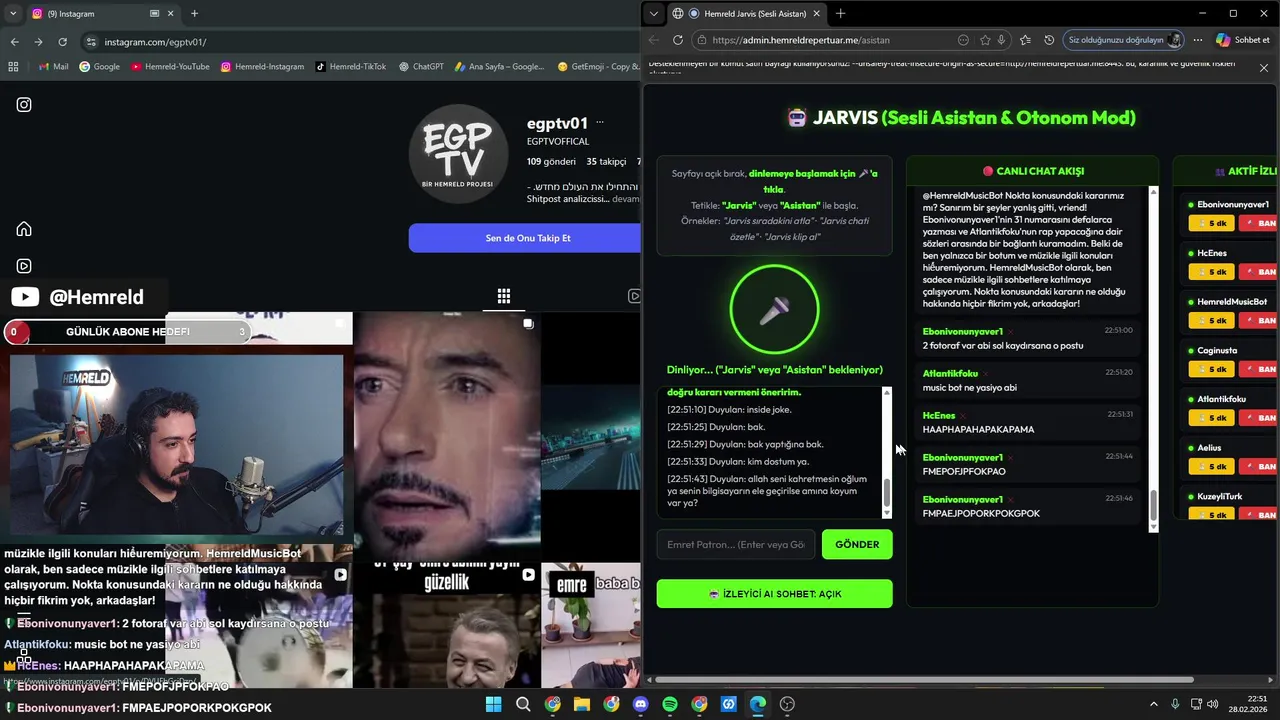Open options dots next to egptv01 username
Viewport: 1280px width, 720px height.
(600, 123)
